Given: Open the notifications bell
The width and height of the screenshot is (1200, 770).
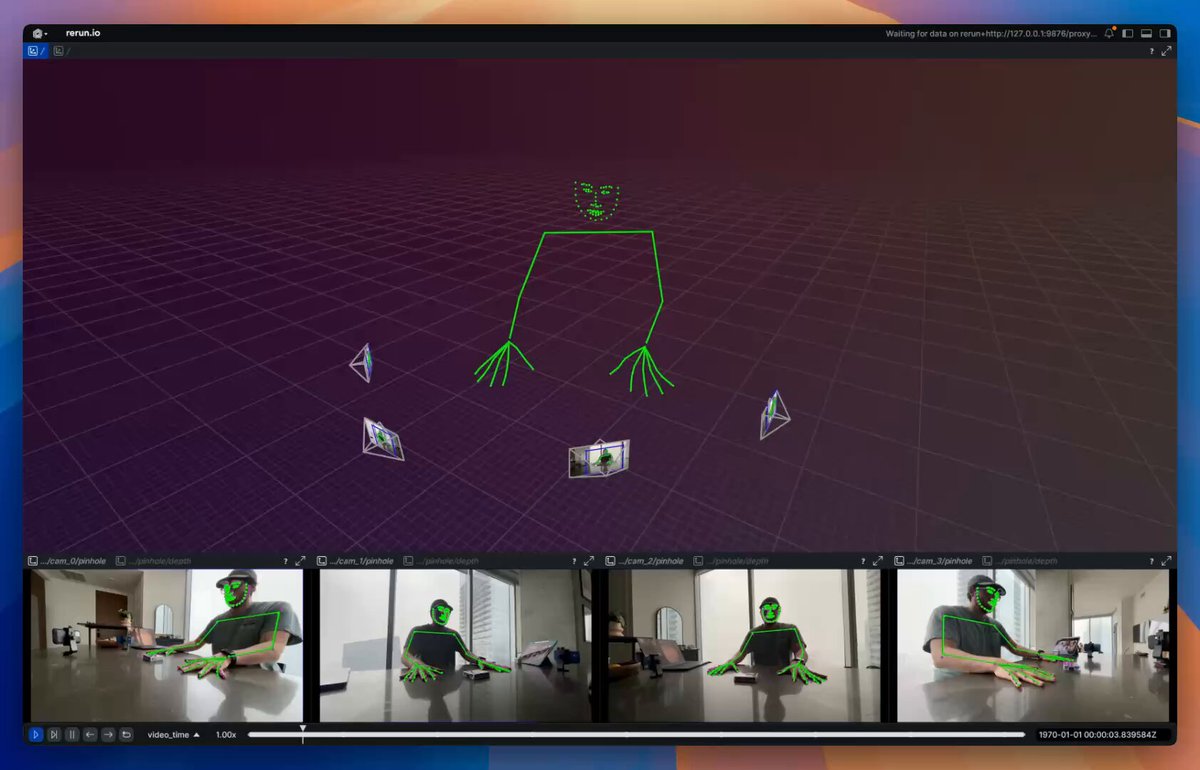Looking at the screenshot, I should tap(1109, 33).
